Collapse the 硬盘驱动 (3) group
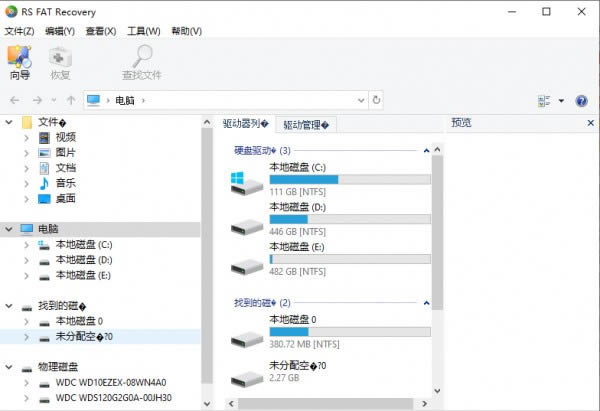600x411 pixels. pyautogui.click(x=426, y=151)
